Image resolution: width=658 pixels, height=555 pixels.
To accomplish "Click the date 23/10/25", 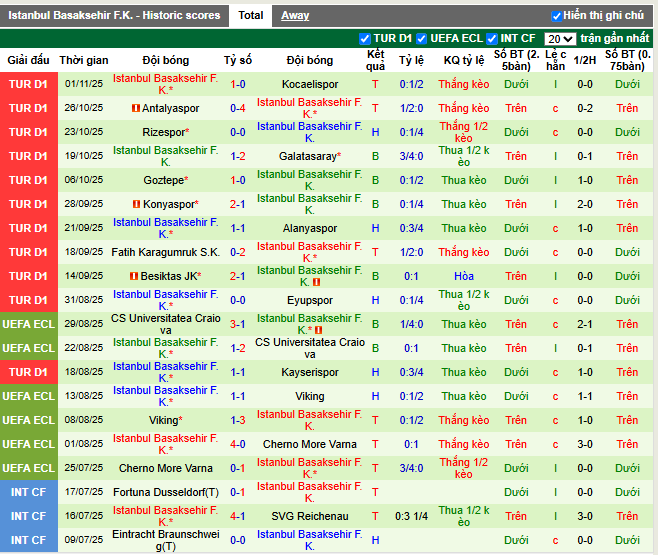I will pyautogui.click(x=84, y=132).
